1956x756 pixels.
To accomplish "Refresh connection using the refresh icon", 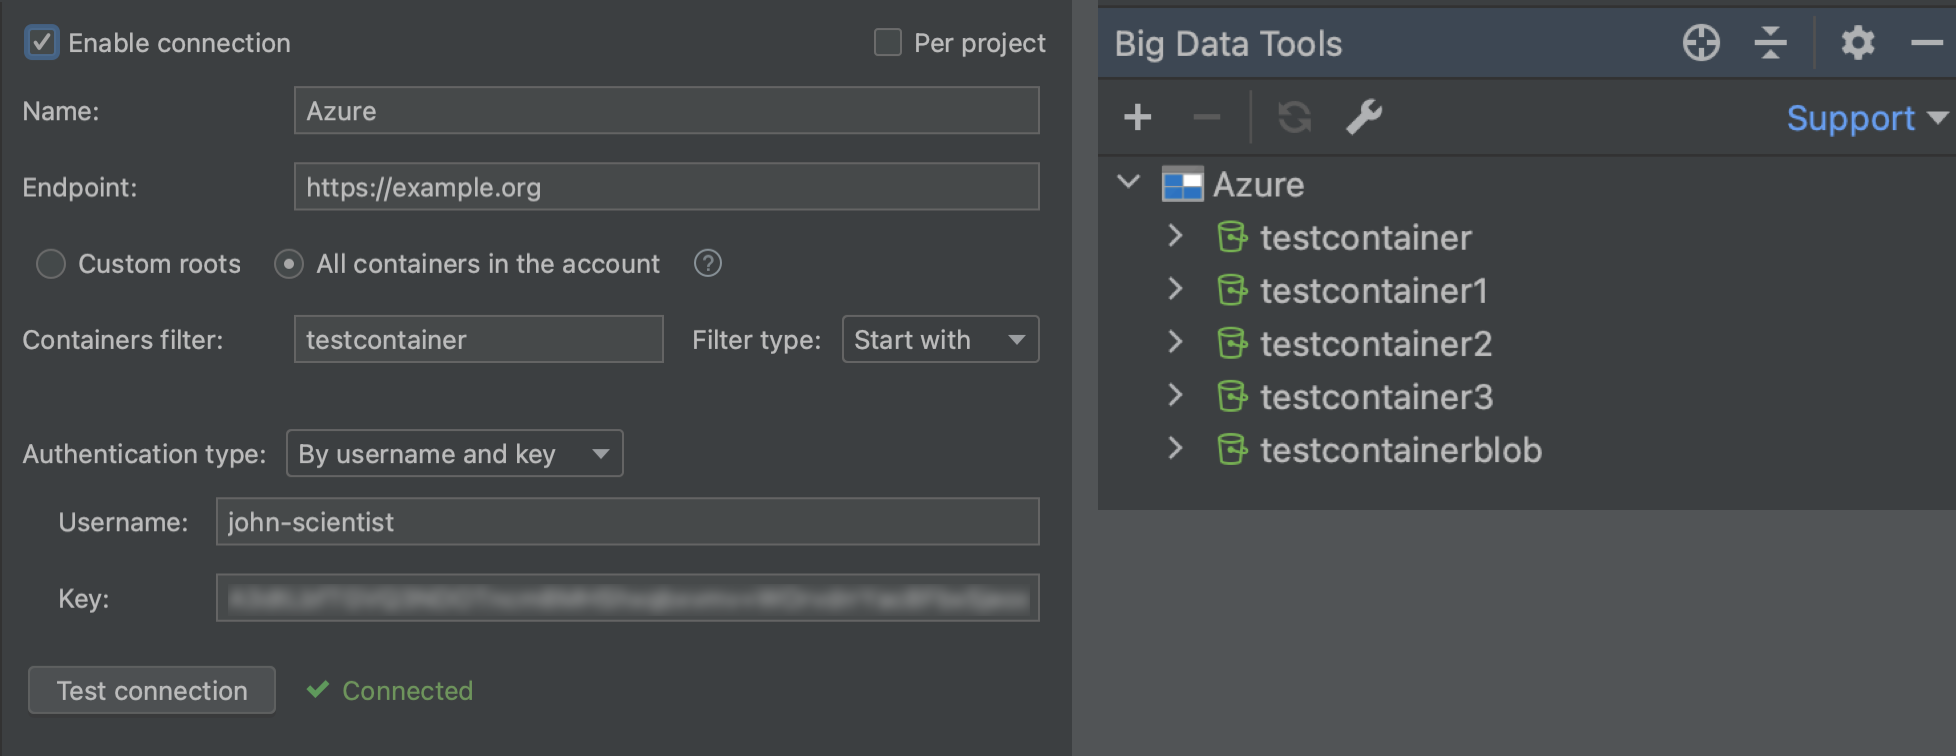I will (x=1294, y=117).
